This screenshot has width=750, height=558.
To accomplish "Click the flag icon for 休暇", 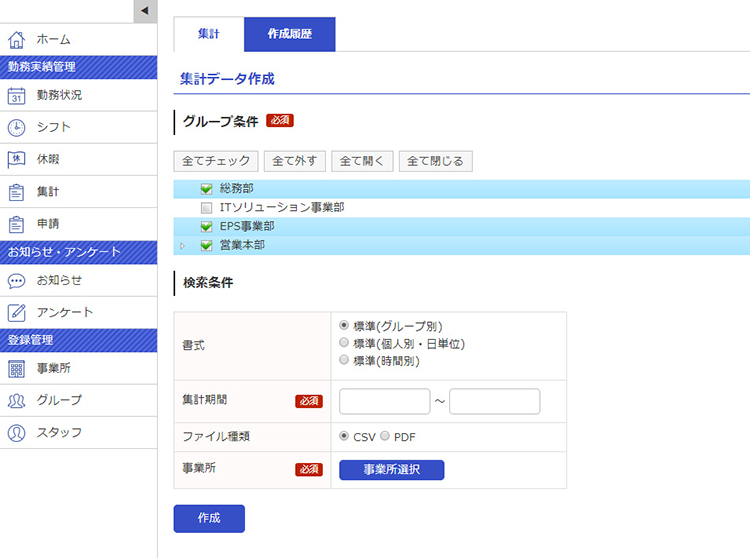I will tap(16, 160).
